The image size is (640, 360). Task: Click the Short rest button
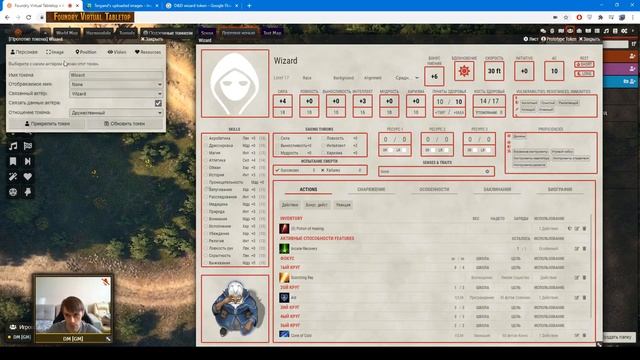click(x=584, y=64)
